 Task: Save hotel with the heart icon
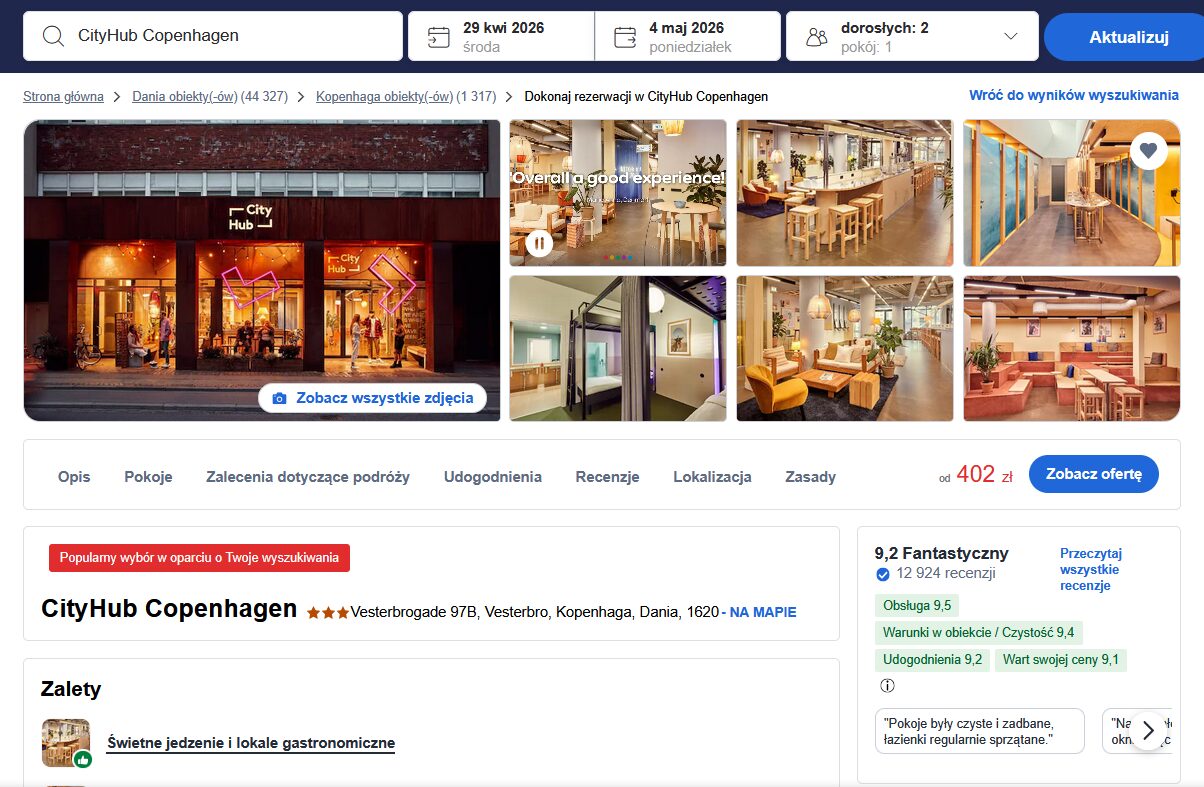click(1148, 151)
